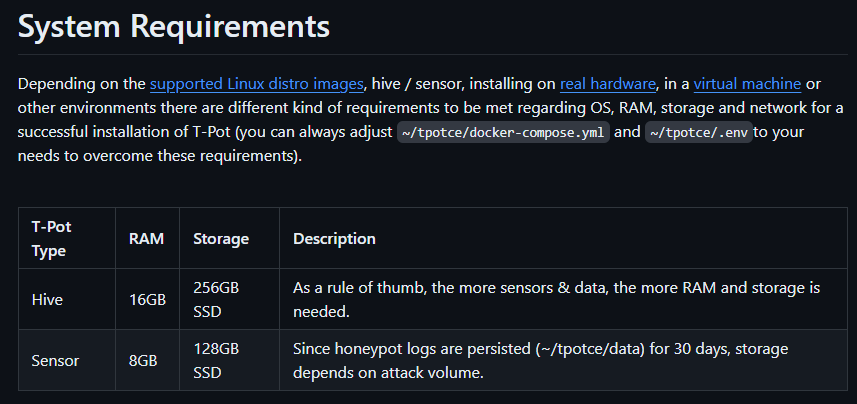857x404 pixels.
Task: Click the honeypot logs description cell
Action: point(563,361)
